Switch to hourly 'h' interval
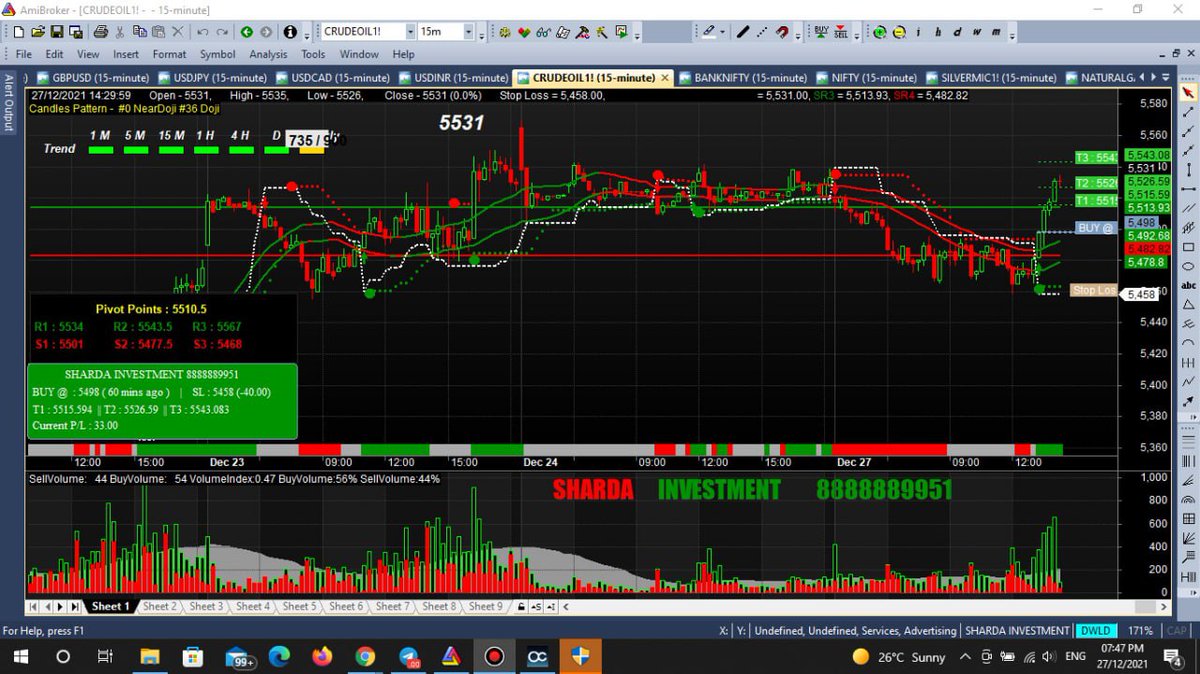This screenshot has width=1200, height=674. click(x=938, y=32)
